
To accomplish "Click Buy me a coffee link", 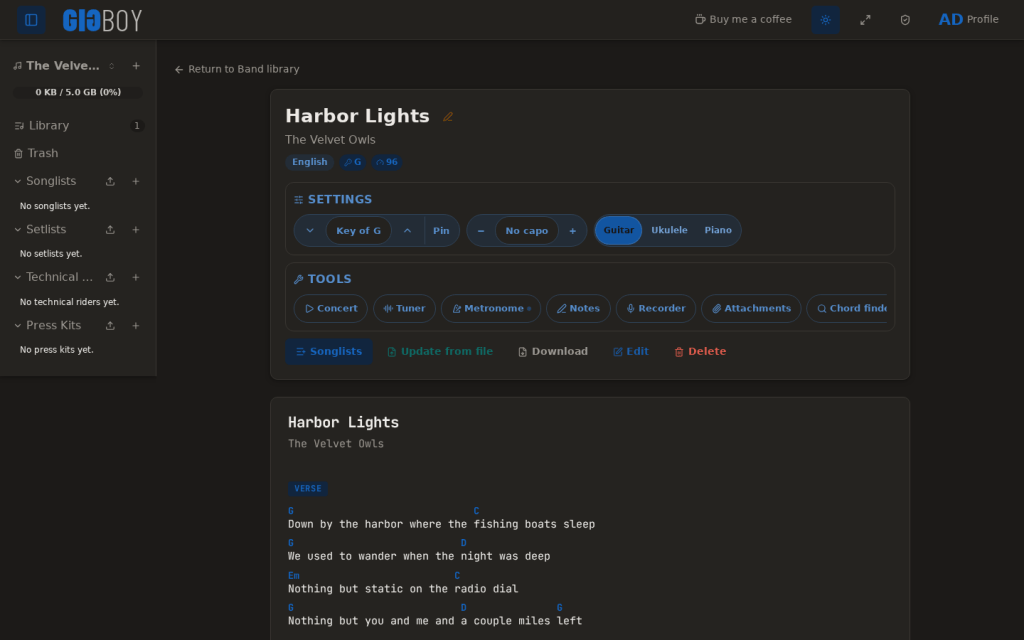I will point(743,20).
